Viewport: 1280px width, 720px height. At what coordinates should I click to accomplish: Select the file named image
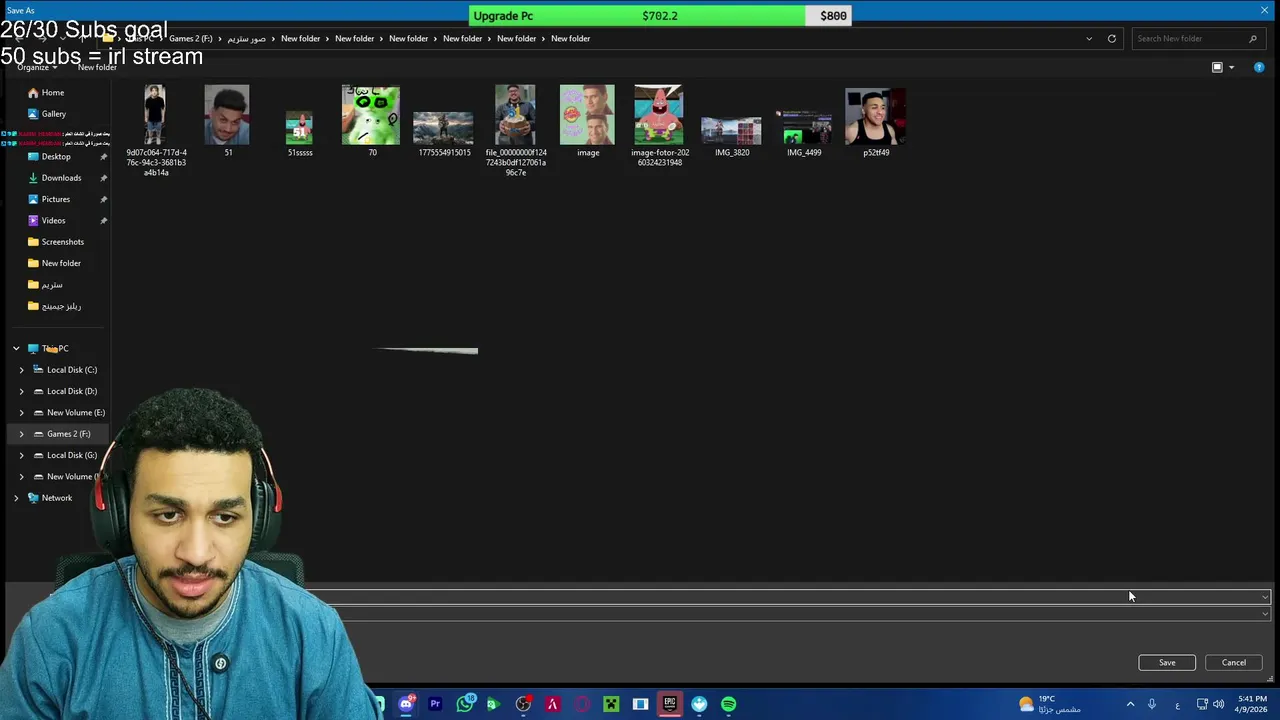pos(587,121)
